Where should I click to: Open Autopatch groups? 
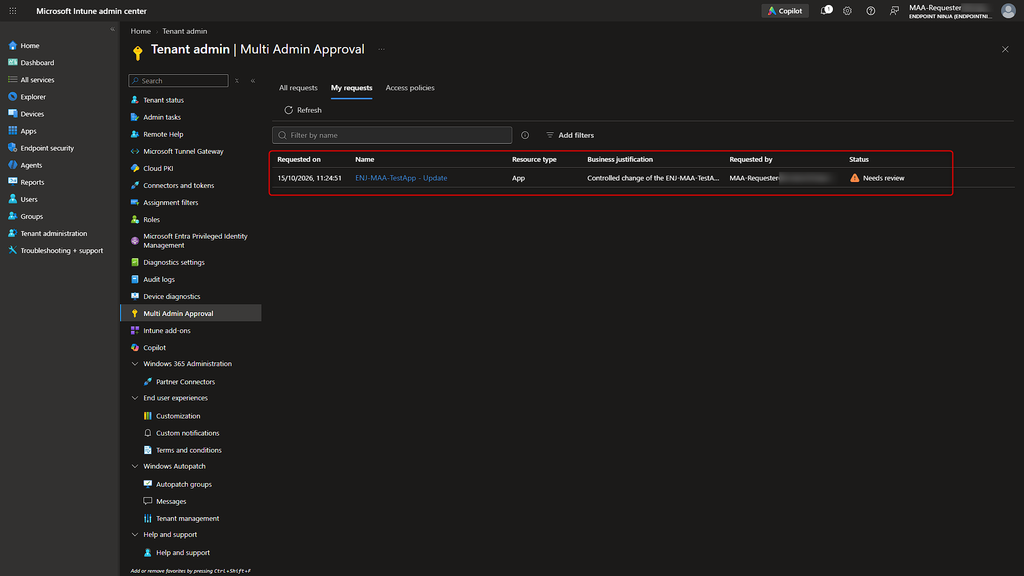click(184, 484)
